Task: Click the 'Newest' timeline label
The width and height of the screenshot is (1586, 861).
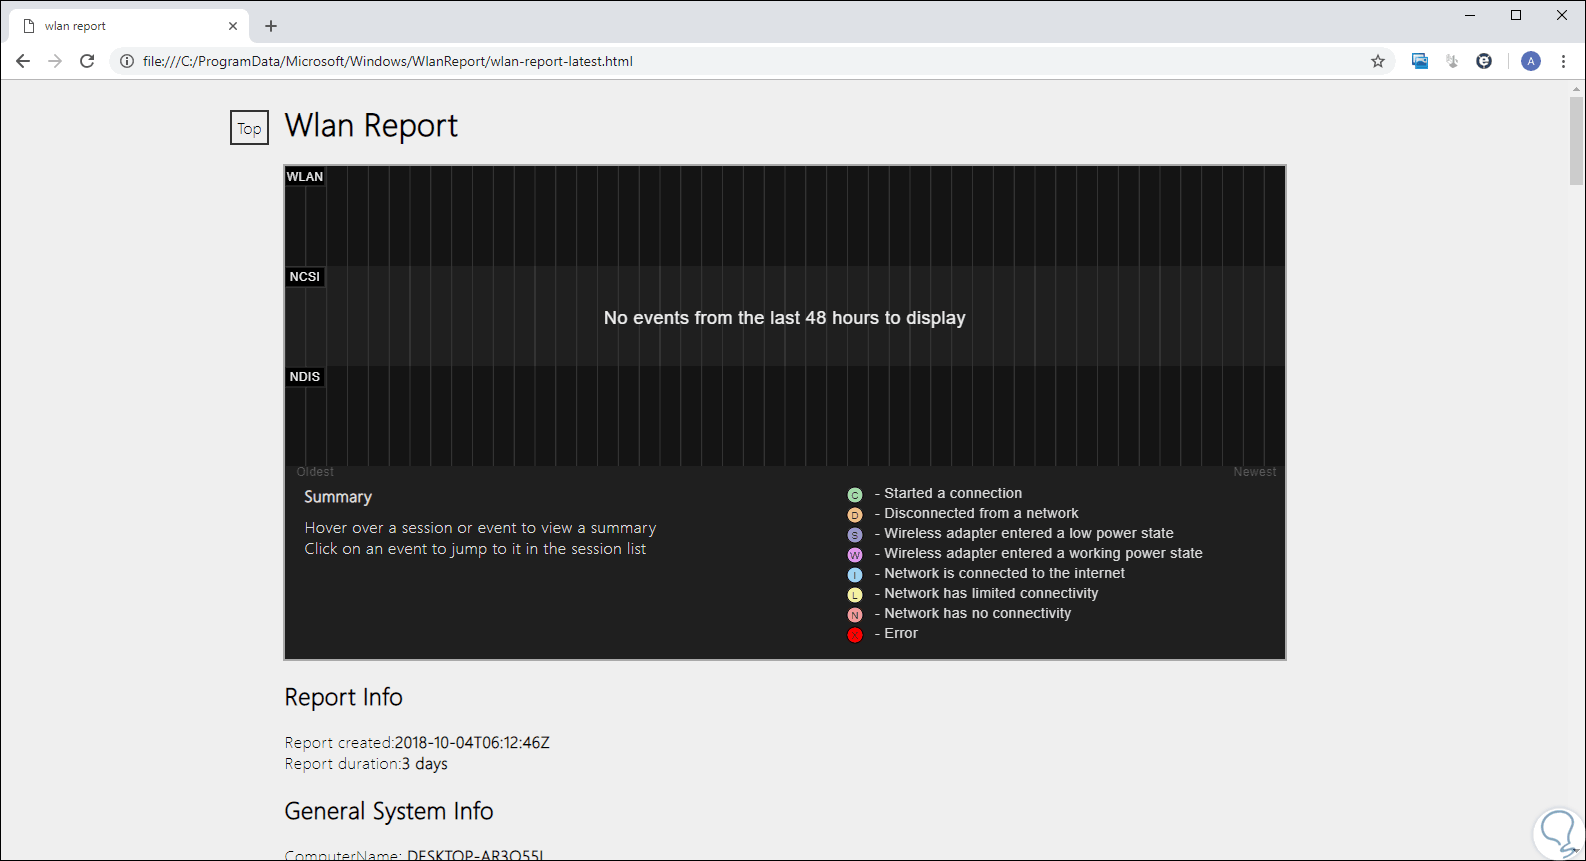Action: [1255, 472]
